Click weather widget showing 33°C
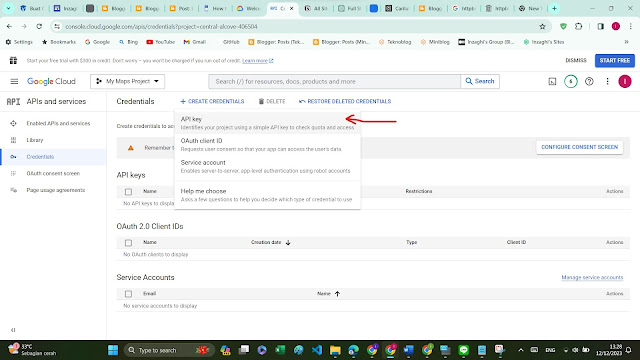This screenshot has height=360, width=640. (x=32, y=350)
